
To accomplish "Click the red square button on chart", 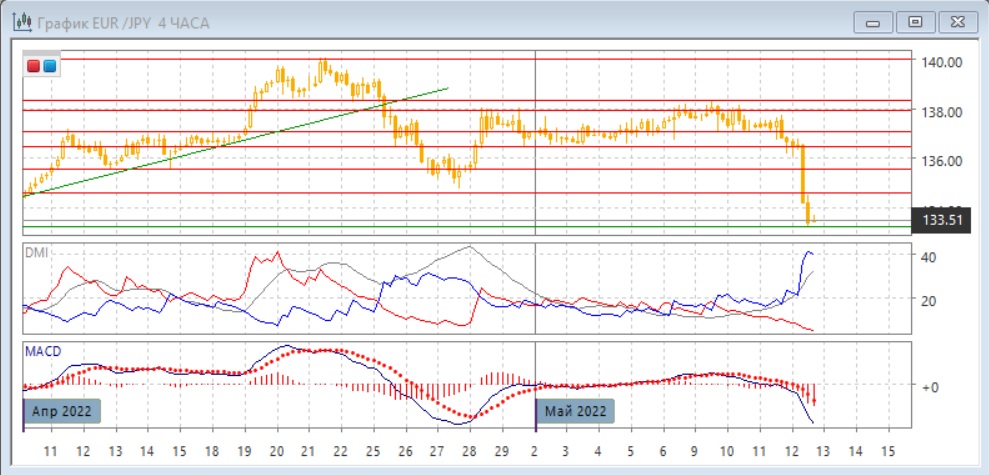I will (x=33, y=66).
